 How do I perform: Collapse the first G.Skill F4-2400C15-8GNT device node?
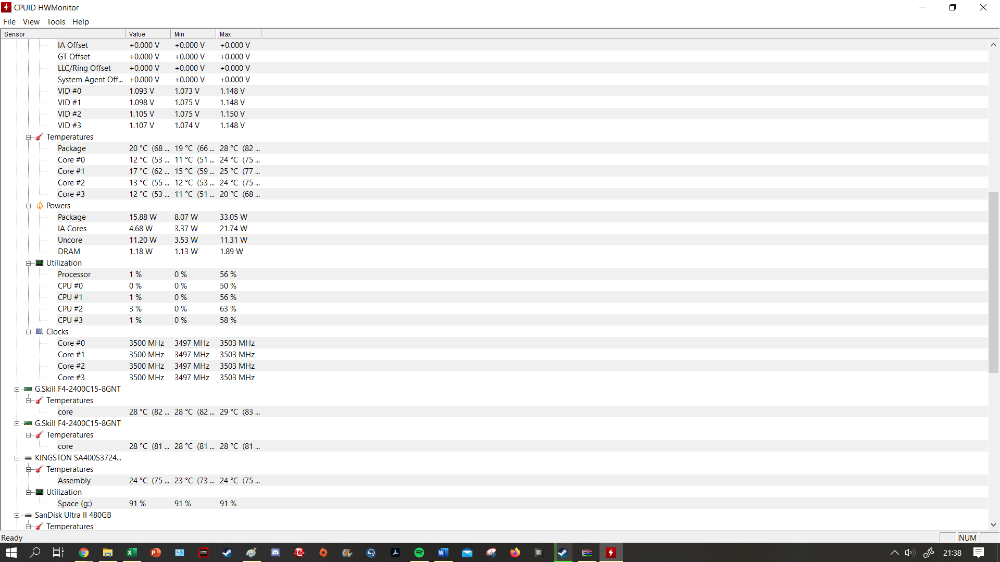17,389
